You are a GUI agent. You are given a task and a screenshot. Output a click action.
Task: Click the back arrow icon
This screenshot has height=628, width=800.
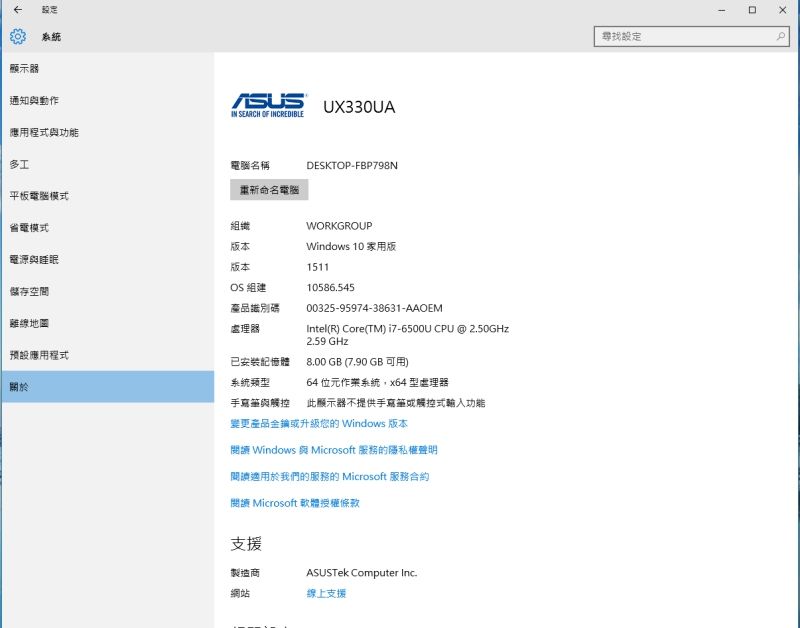tap(18, 10)
